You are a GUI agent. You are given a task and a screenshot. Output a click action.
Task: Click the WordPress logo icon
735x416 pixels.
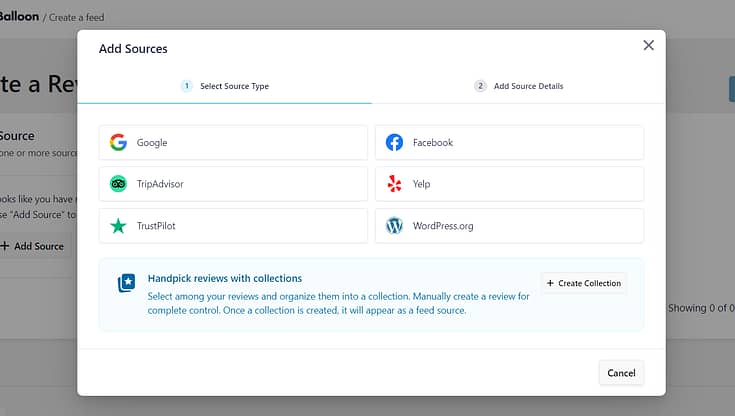pos(394,226)
